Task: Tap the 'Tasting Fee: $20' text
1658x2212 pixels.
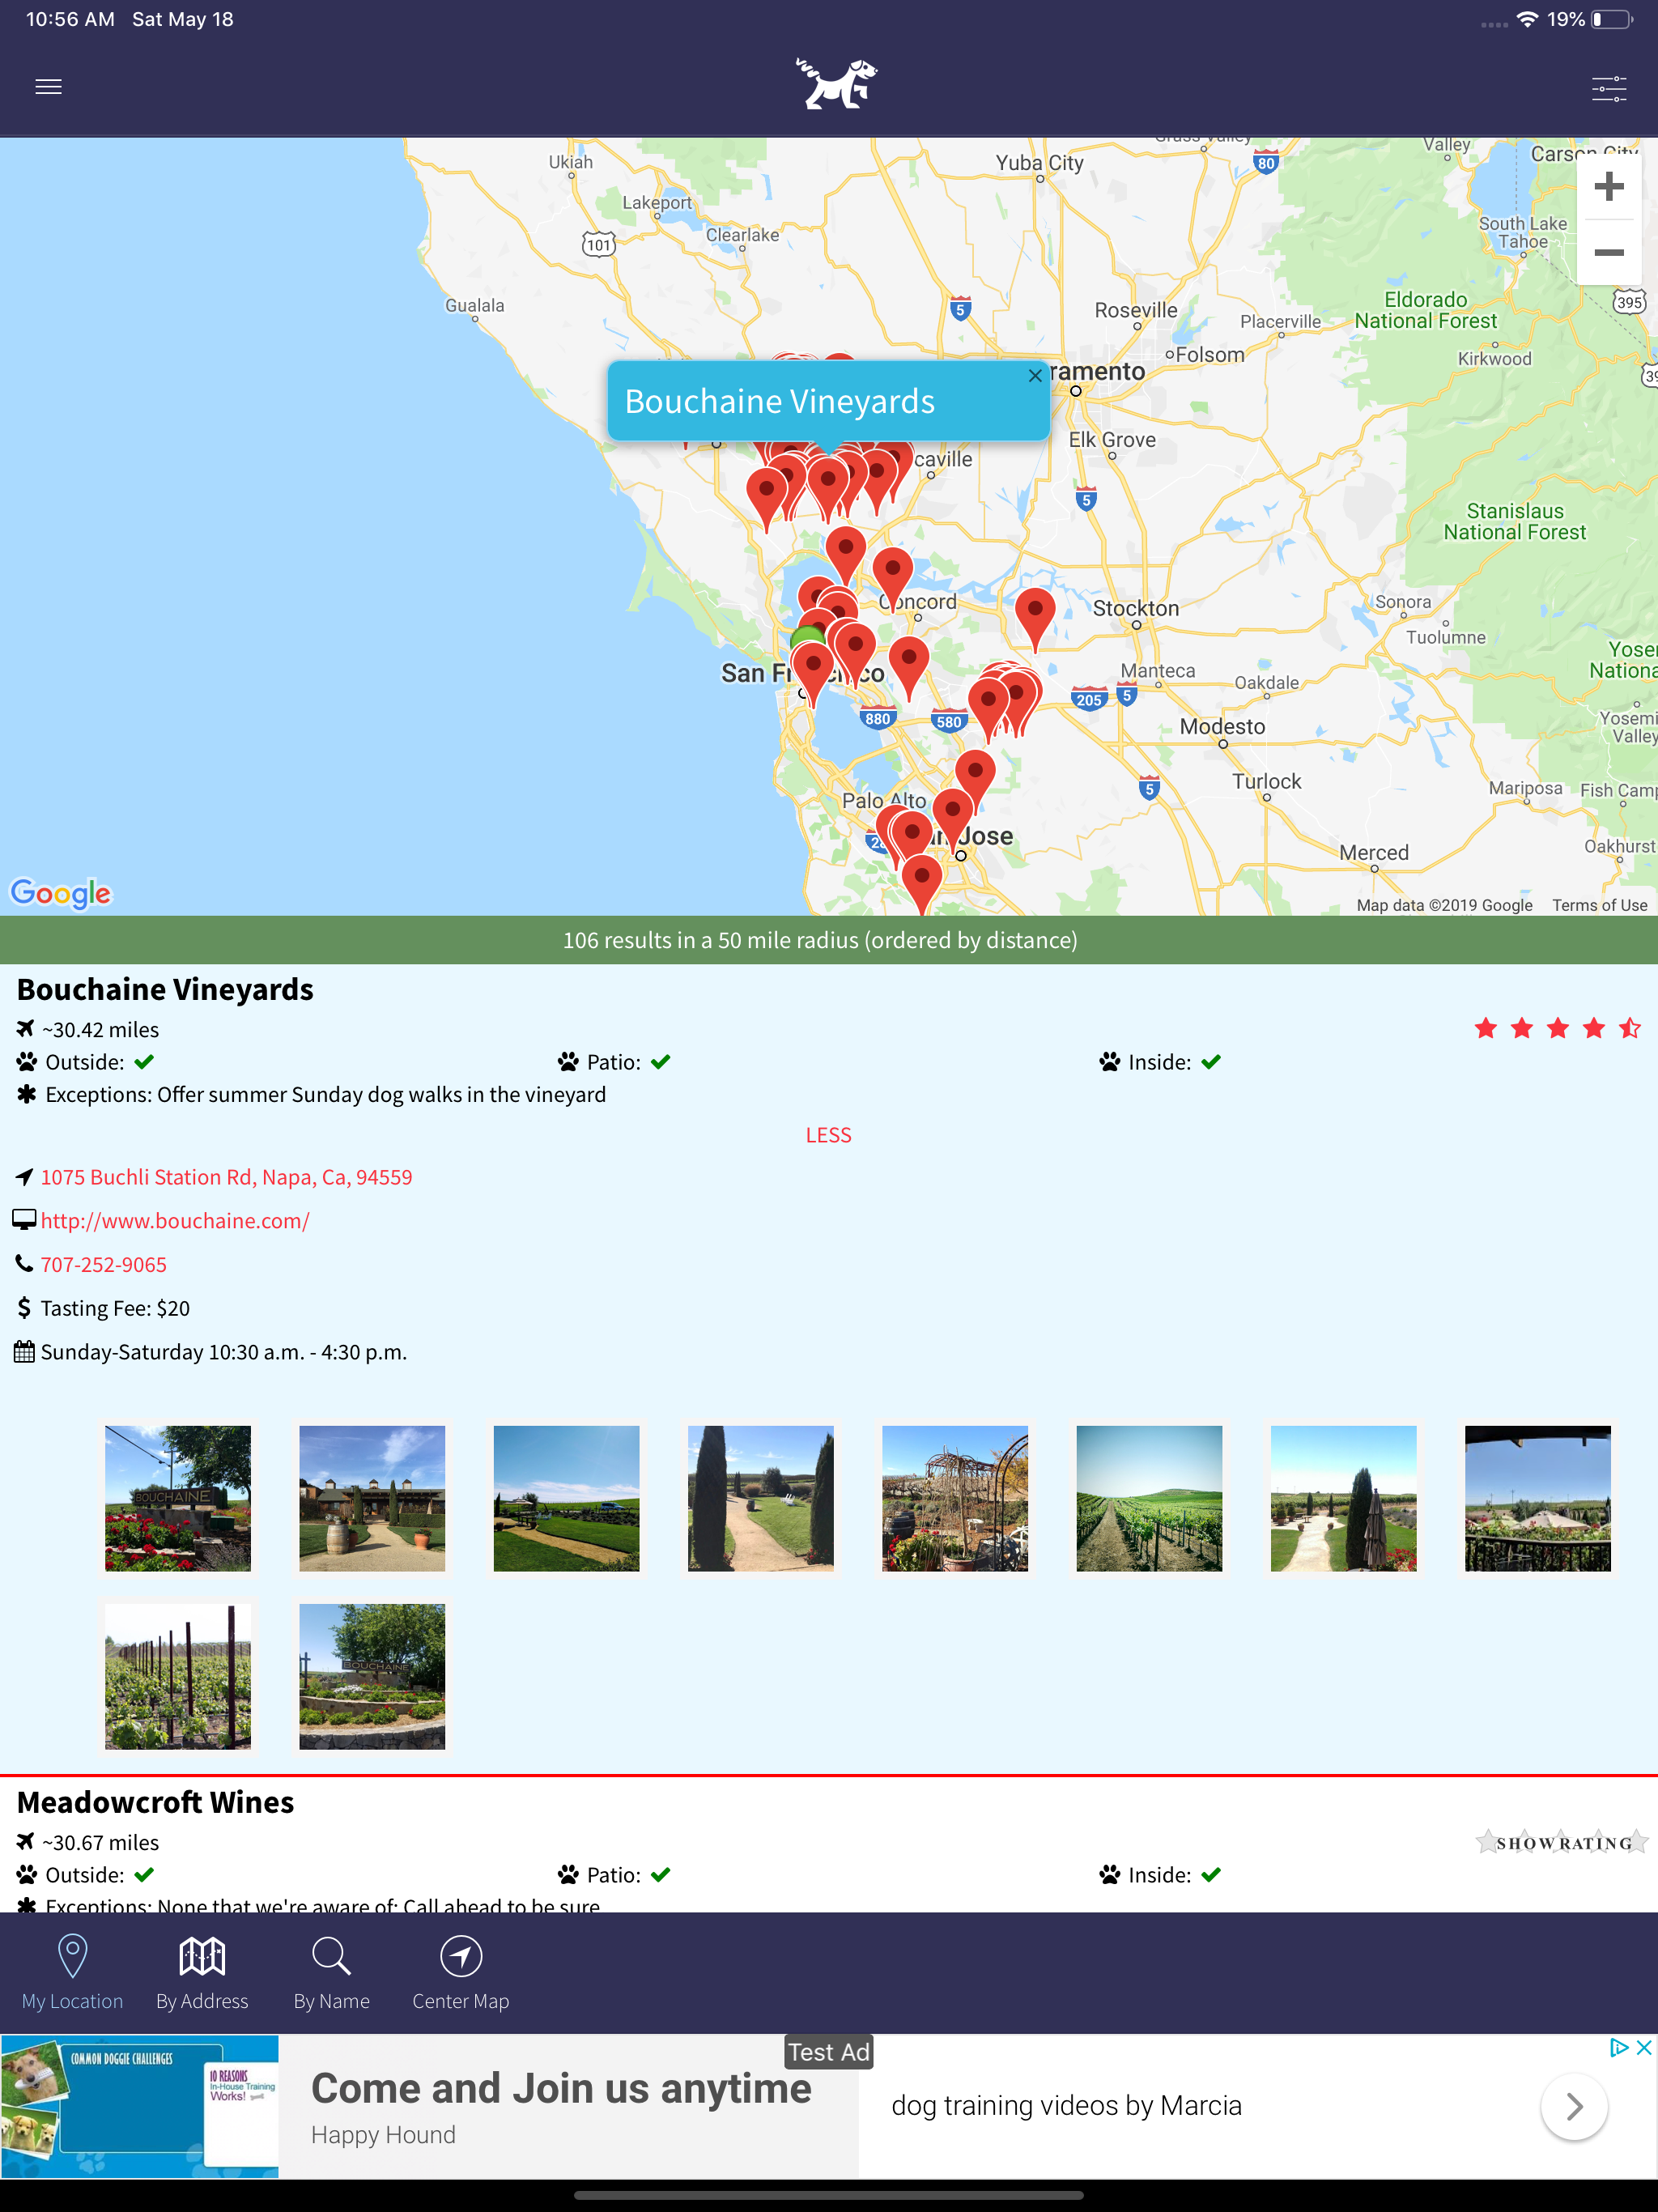Action: pyautogui.click(x=115, y=1308)
